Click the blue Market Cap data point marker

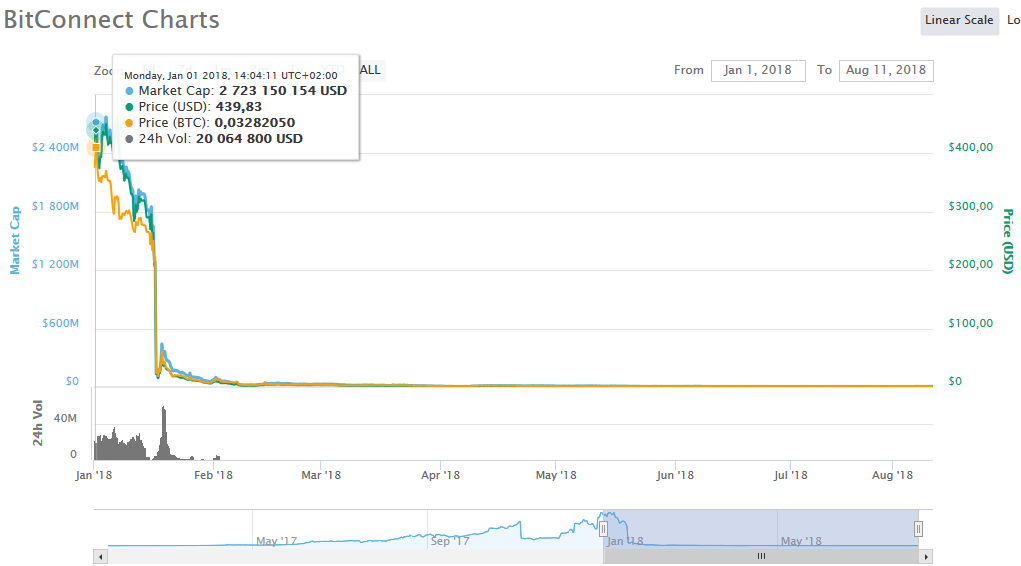click(96, 122)
